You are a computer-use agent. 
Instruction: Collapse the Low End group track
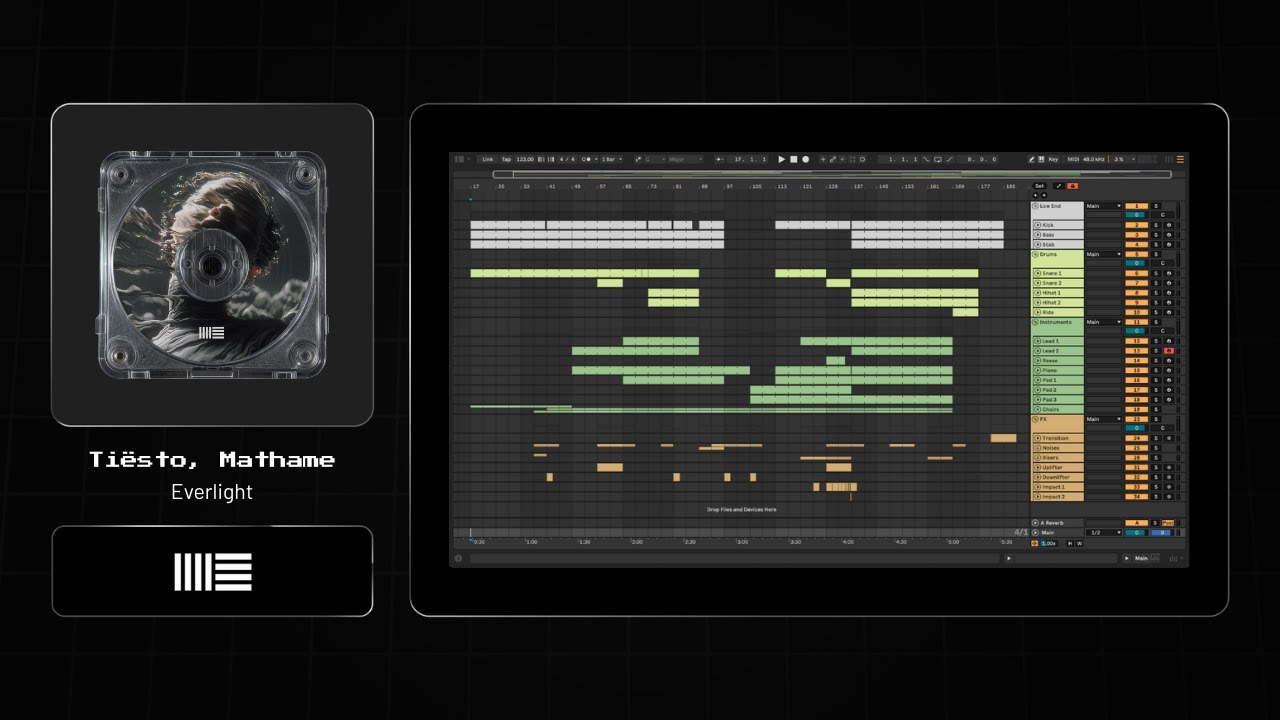tap(1035, 206)
